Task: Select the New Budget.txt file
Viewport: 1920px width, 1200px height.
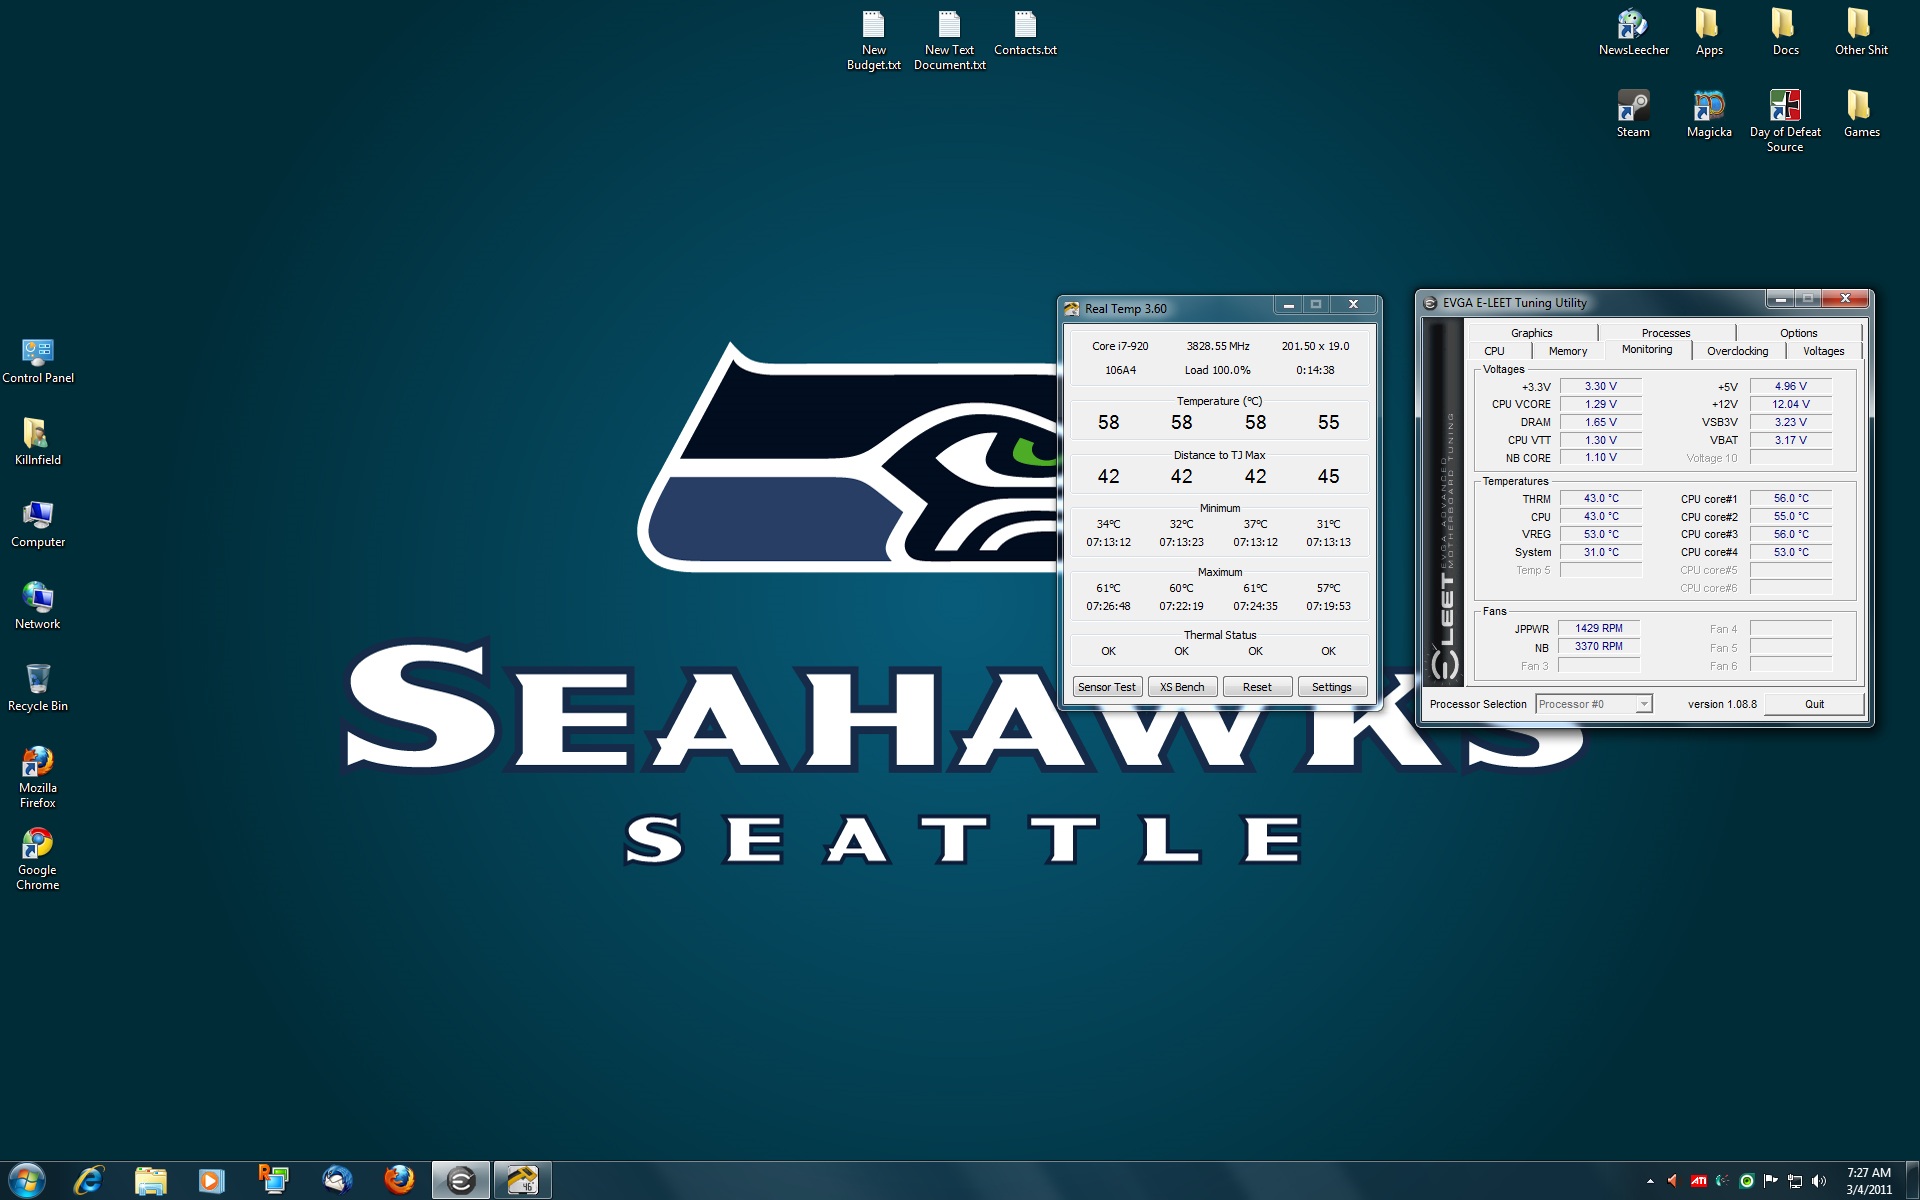Action: click(873, 40)
